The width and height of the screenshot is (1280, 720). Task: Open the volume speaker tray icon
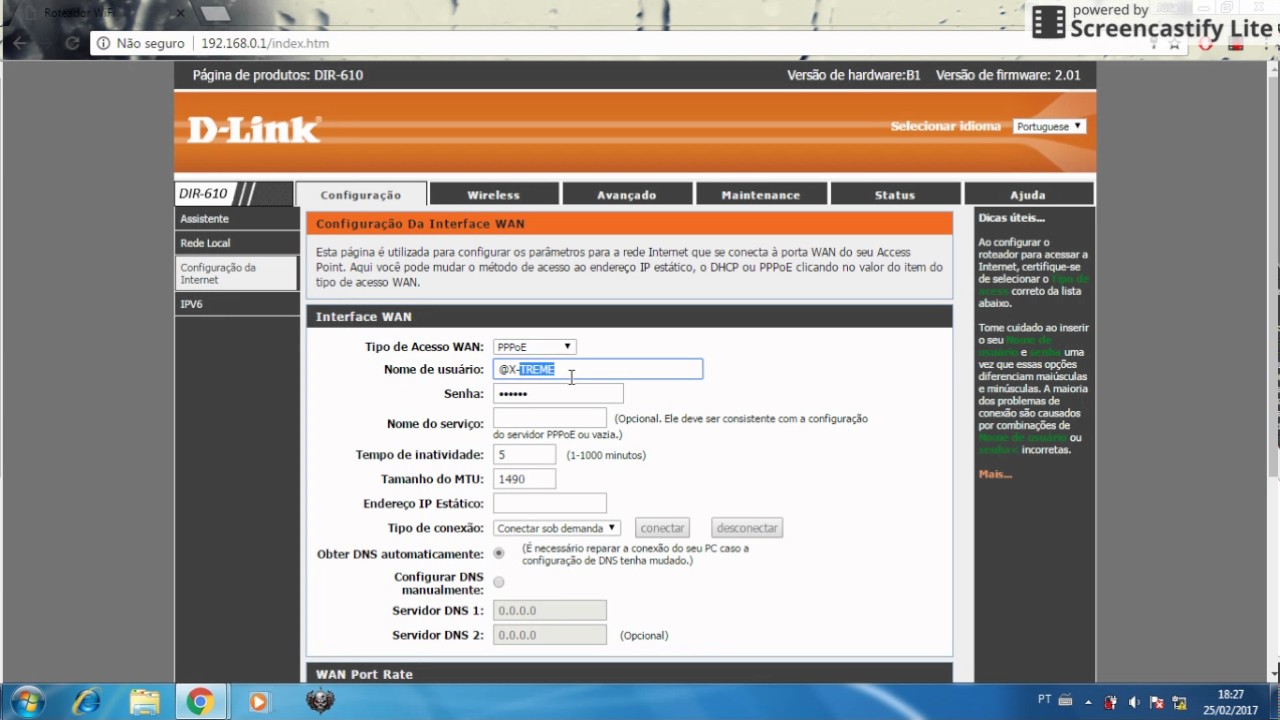click(x=1133, y=702)
